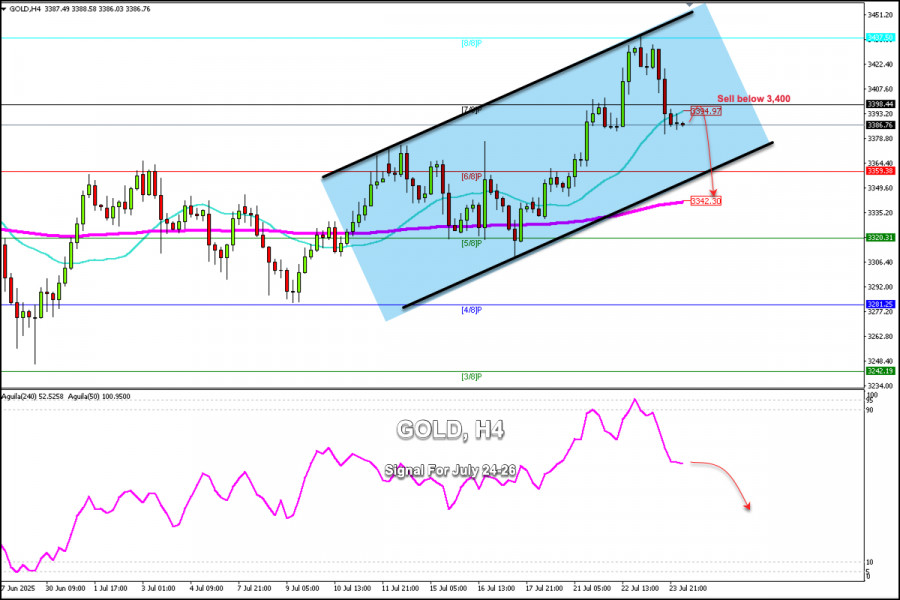Viewport: 900px width, 600px height.
Task: Click the 3292.00 price axis value
Action: 880,287
